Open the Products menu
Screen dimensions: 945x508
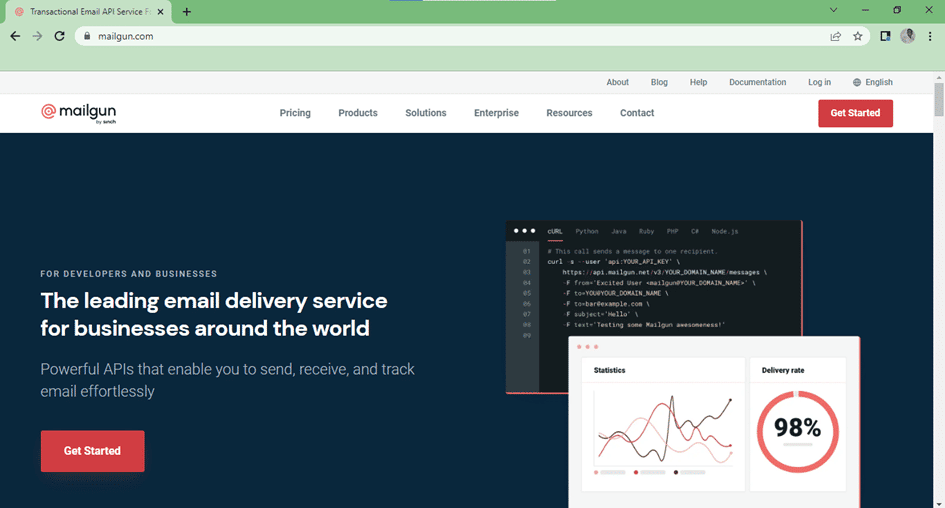click(358, 113)
